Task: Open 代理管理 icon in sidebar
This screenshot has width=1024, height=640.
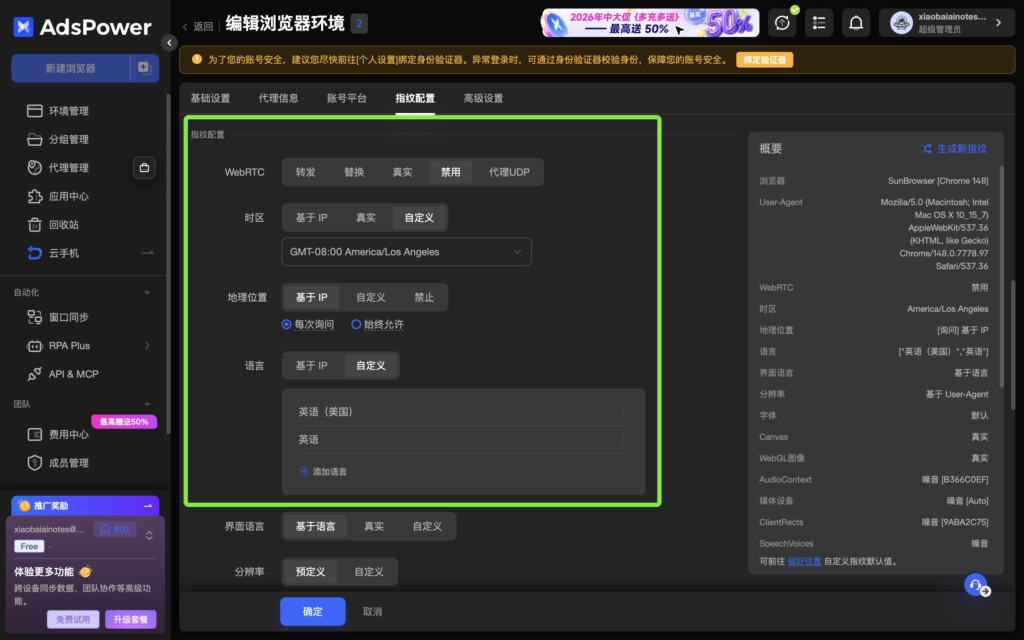Action: coord(35,168)
